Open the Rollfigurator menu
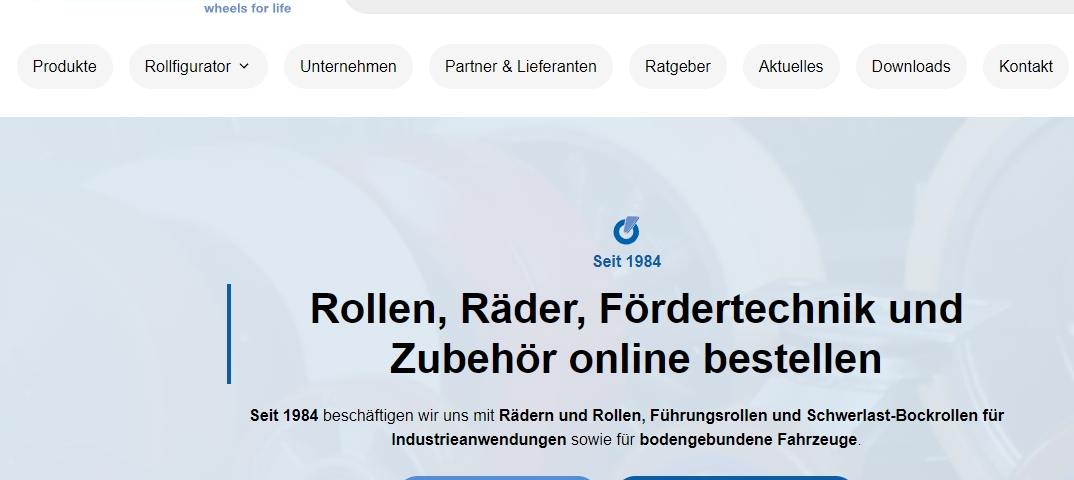 tap(188, 67)
